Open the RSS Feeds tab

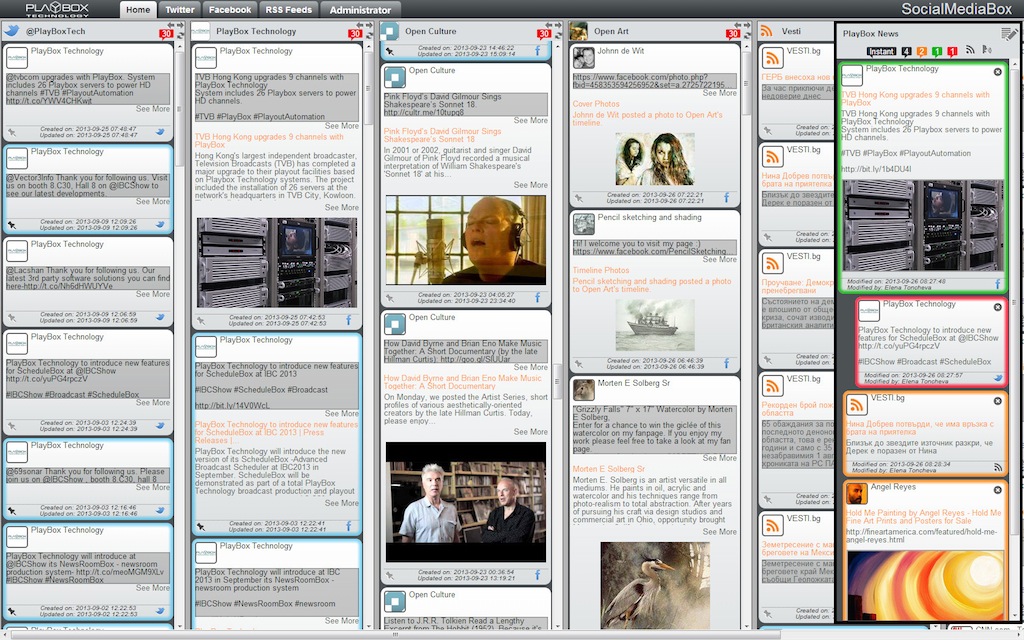(x=289, y=10)
